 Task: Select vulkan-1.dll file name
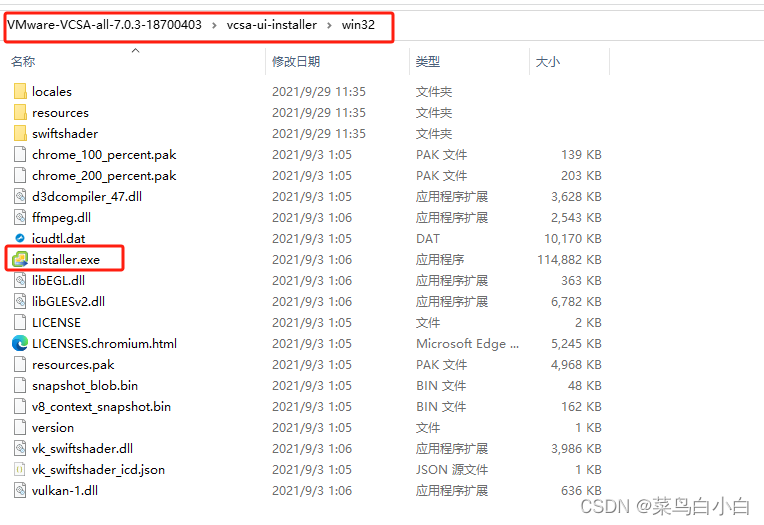click(x=65, y=490)
